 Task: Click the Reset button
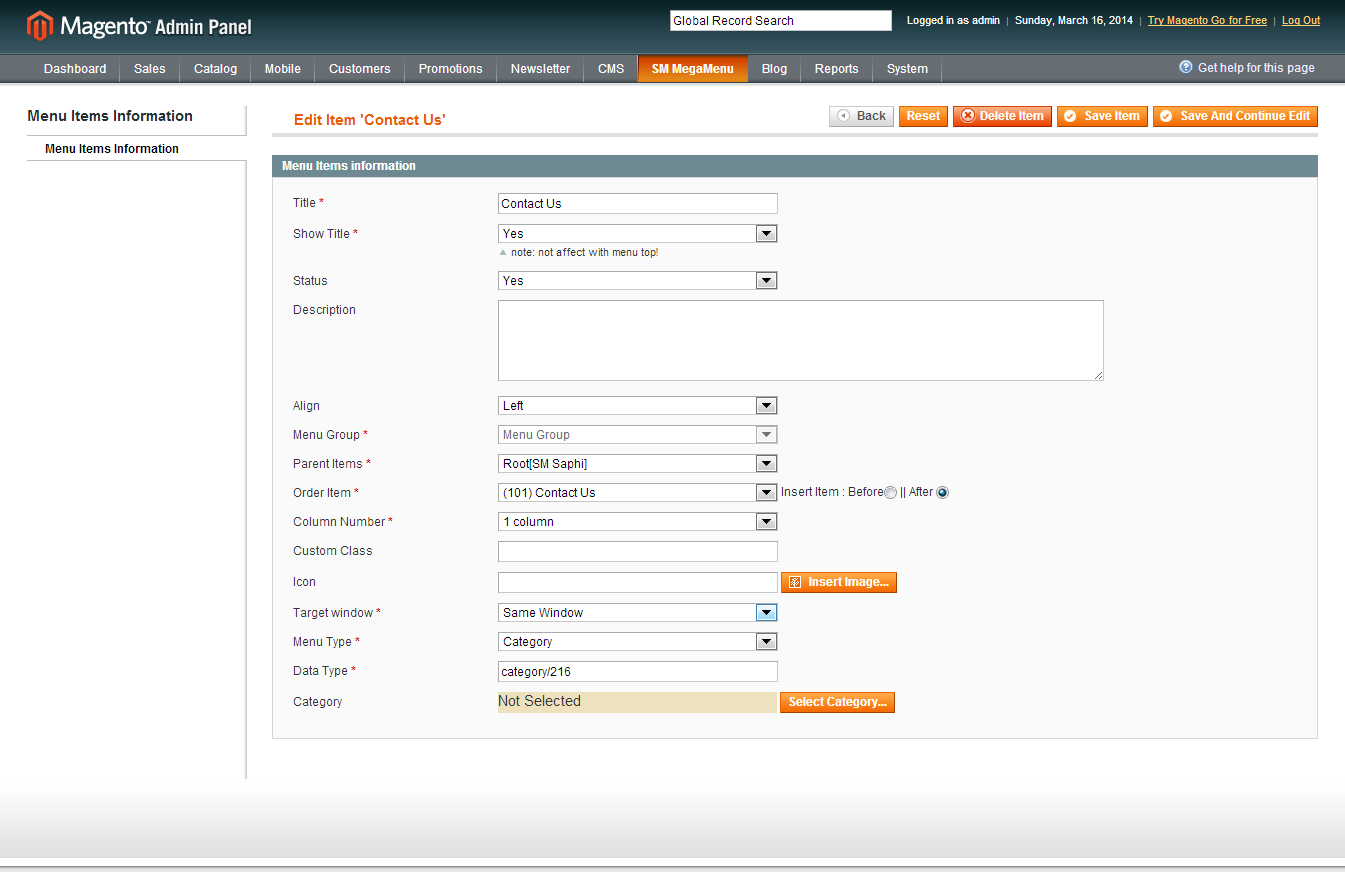click(923, 116)
